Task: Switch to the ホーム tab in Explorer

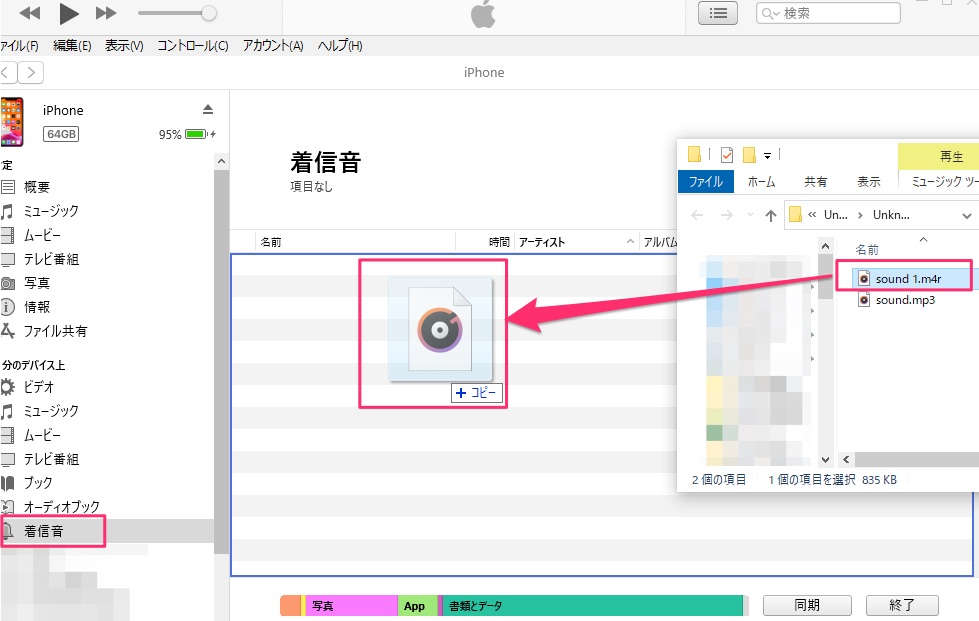Action: 762,181
